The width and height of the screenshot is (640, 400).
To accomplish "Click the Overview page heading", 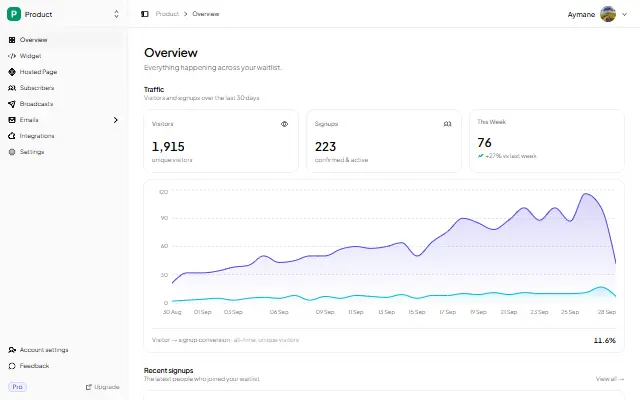I will point(171,53).
